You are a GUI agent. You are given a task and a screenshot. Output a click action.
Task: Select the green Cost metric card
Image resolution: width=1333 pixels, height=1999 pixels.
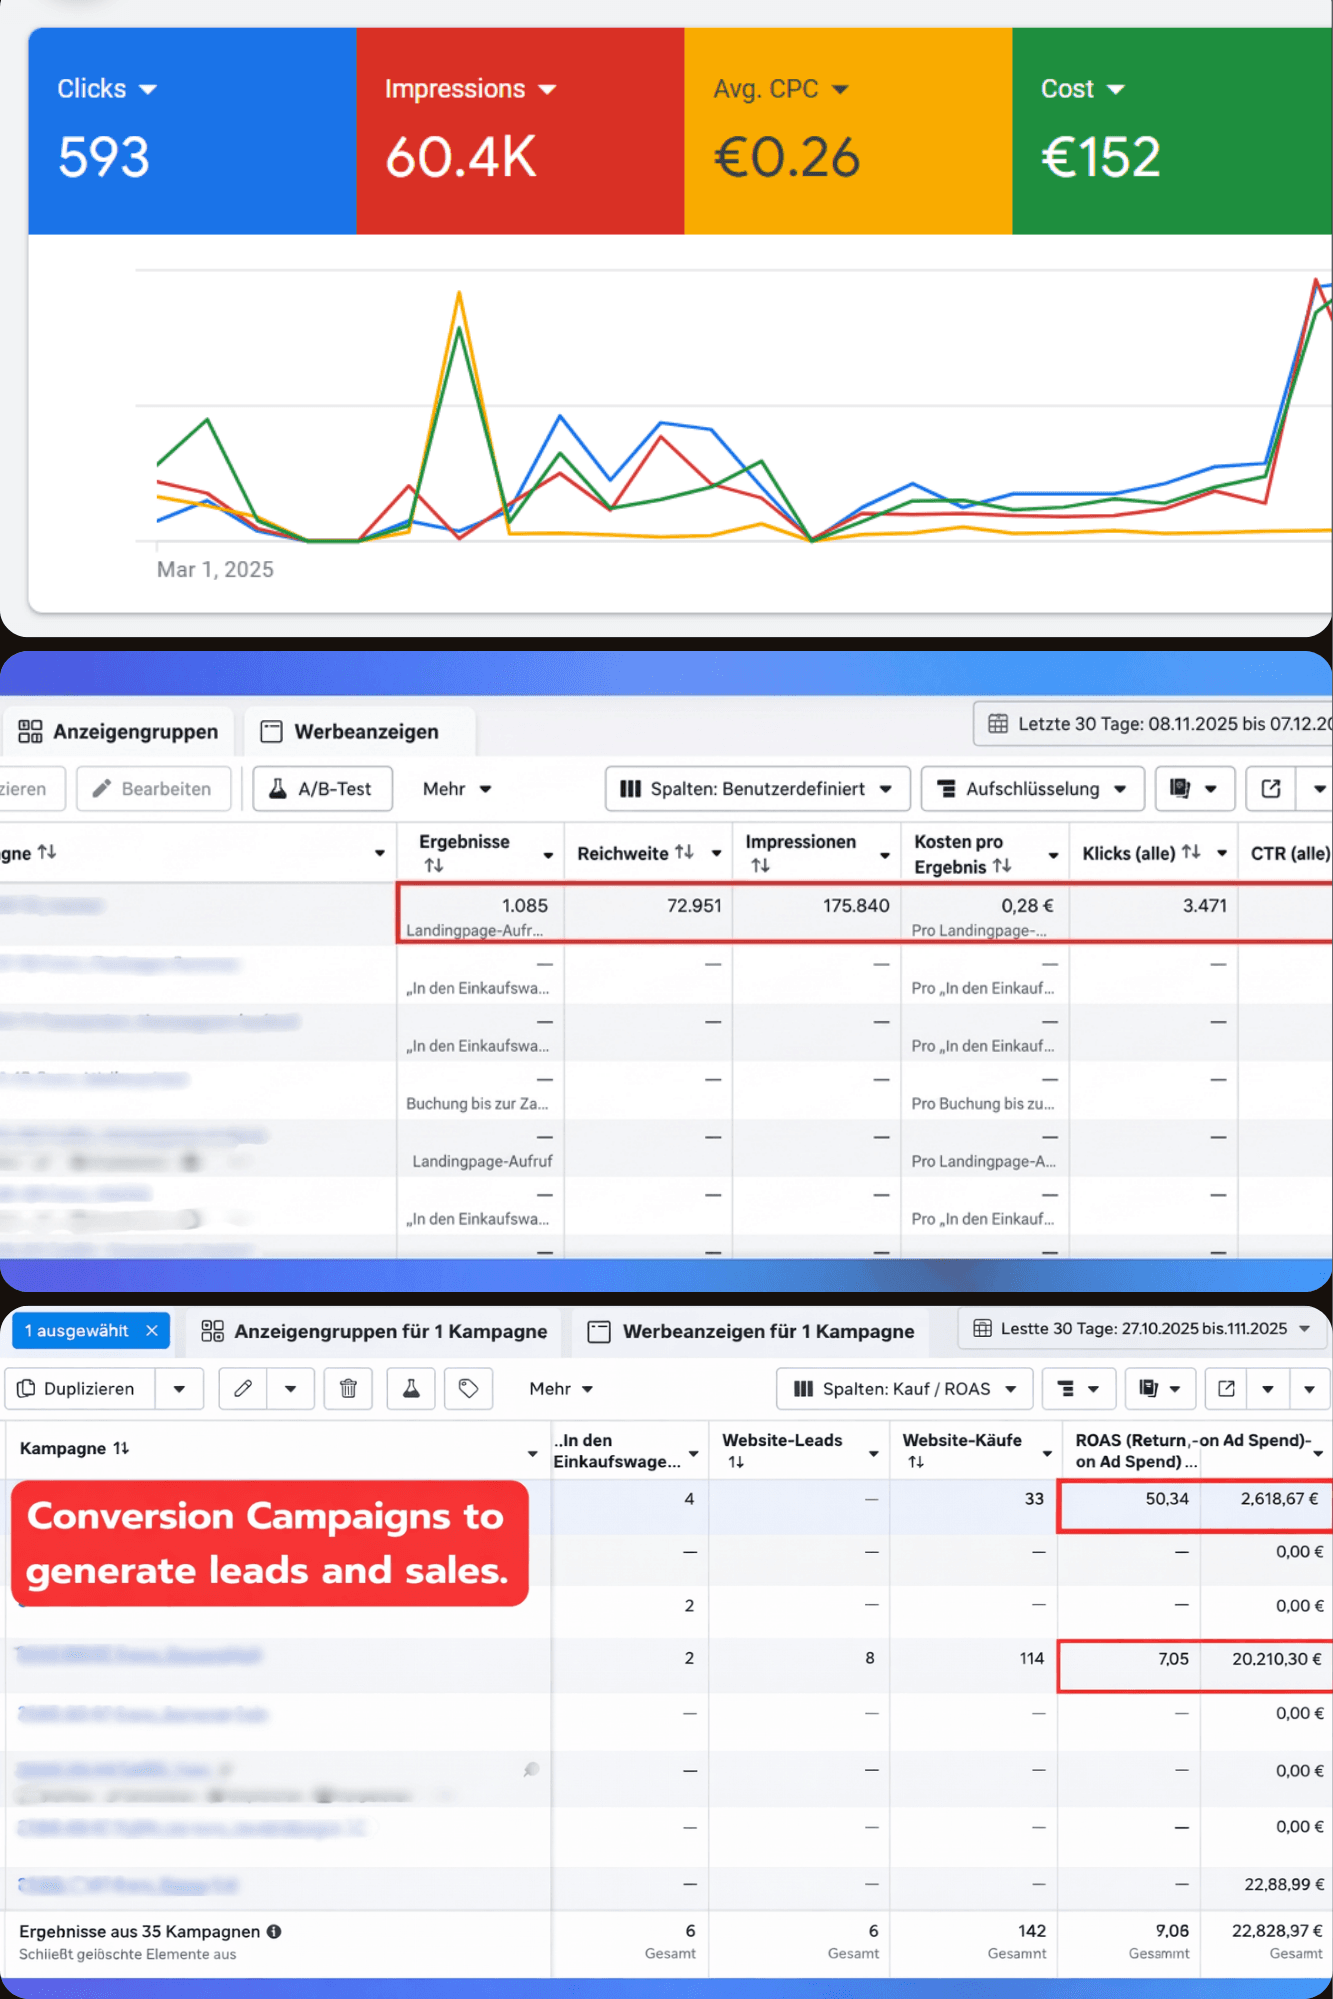point(1171,131)
